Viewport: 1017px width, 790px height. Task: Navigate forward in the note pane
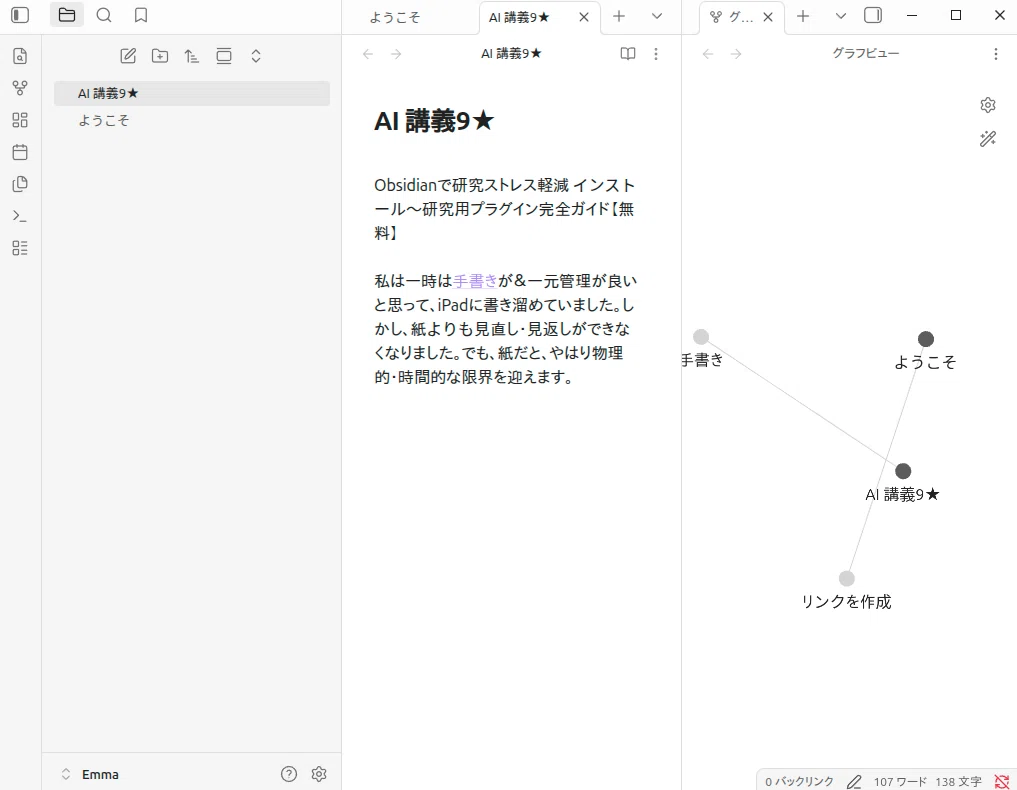coord(396,54)
